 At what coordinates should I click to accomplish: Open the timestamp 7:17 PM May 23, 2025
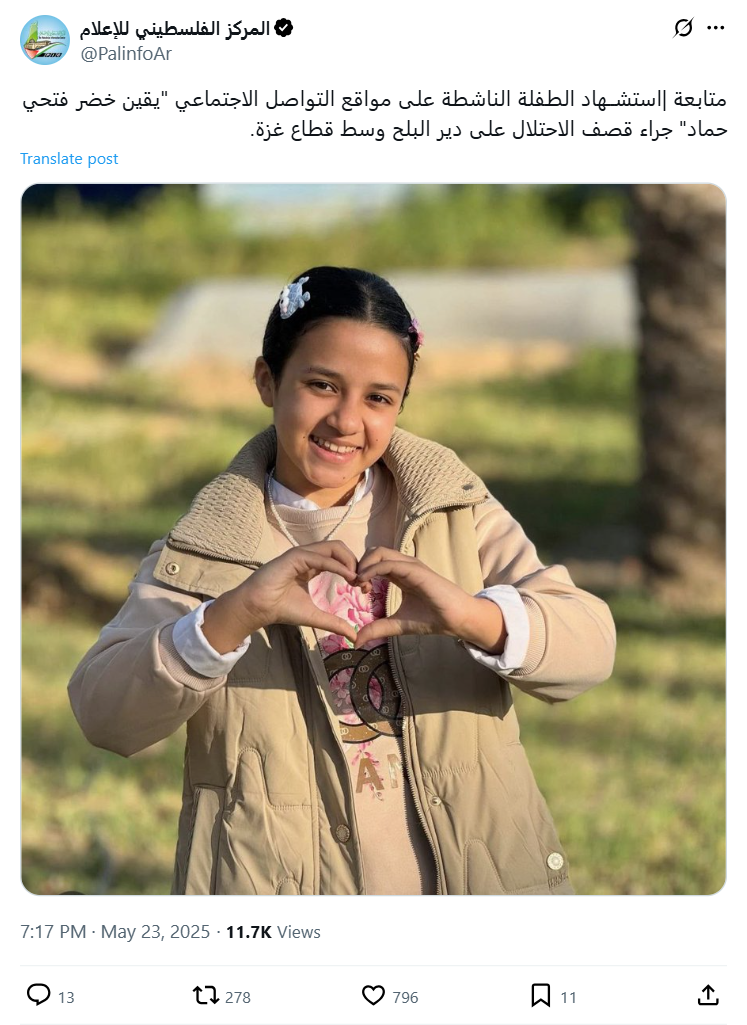(115, 932)
